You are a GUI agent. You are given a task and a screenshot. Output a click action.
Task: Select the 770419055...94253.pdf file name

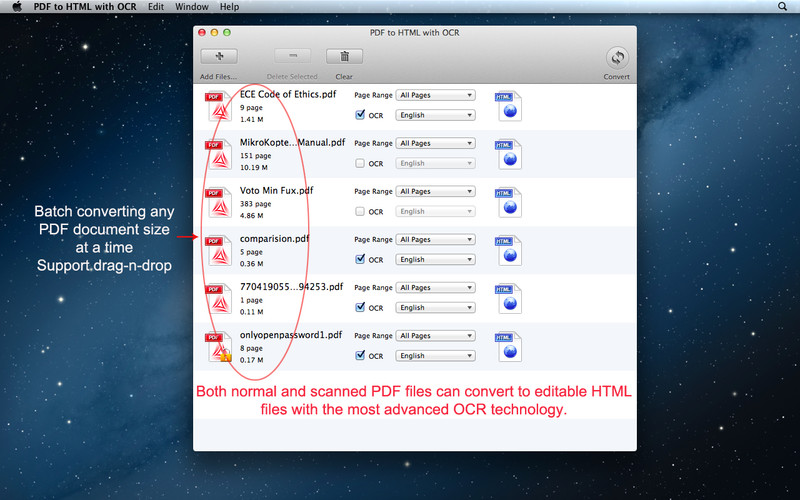[x=291, y=286]
